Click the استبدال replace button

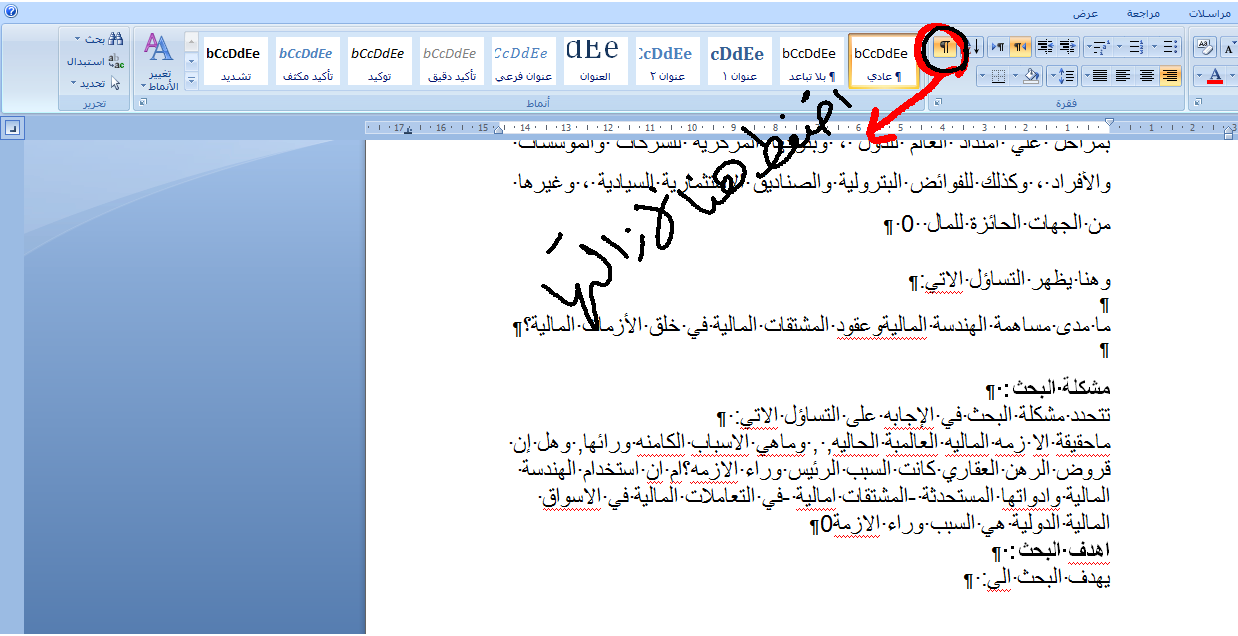coord(96,61)
